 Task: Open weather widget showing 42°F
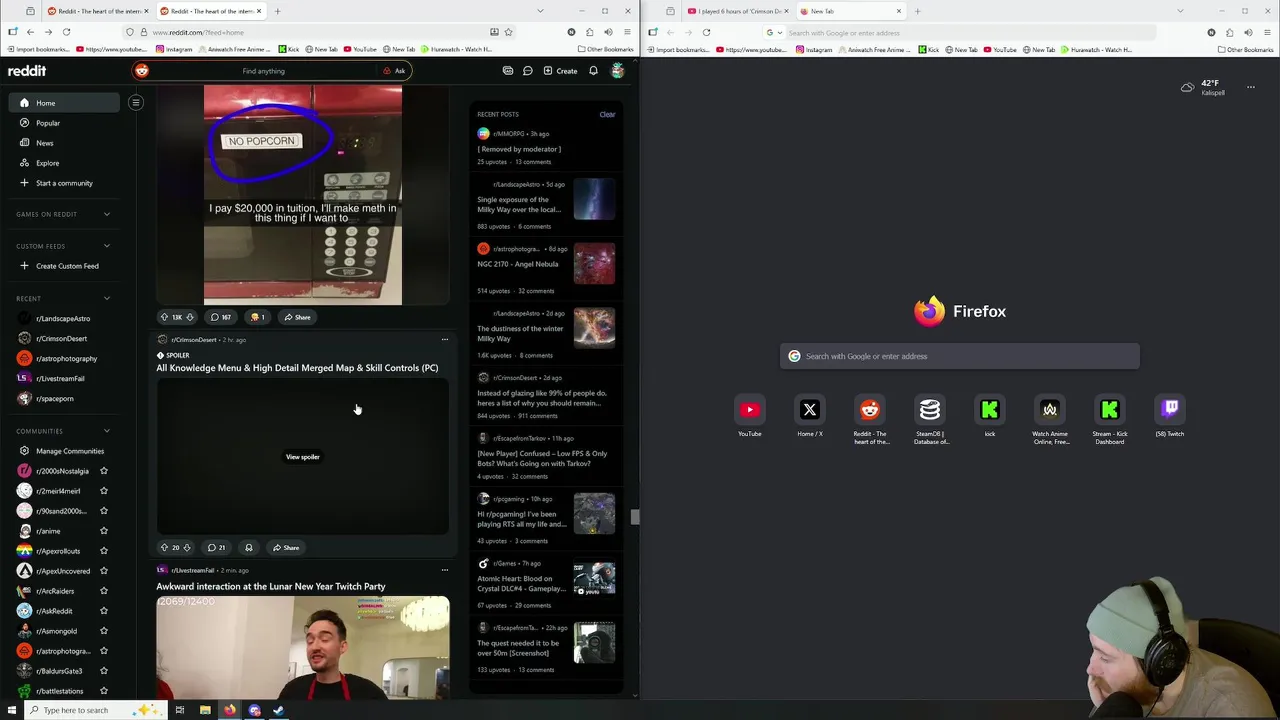[x=1203, y=88]
